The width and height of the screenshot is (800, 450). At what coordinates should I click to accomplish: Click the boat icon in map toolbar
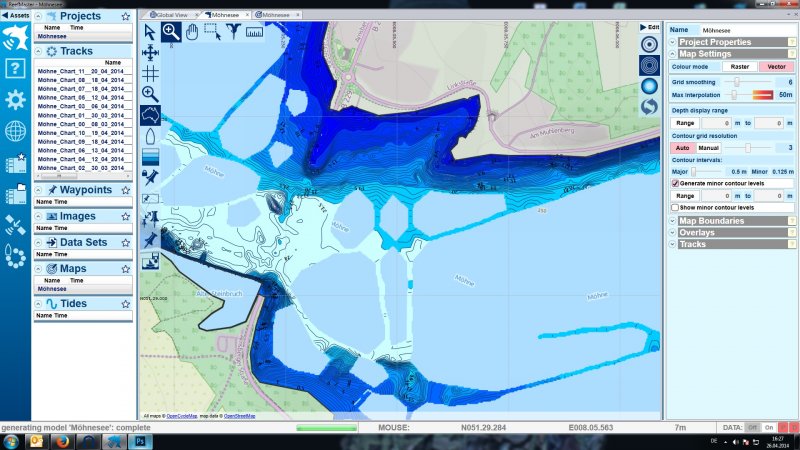coord(150,136)
